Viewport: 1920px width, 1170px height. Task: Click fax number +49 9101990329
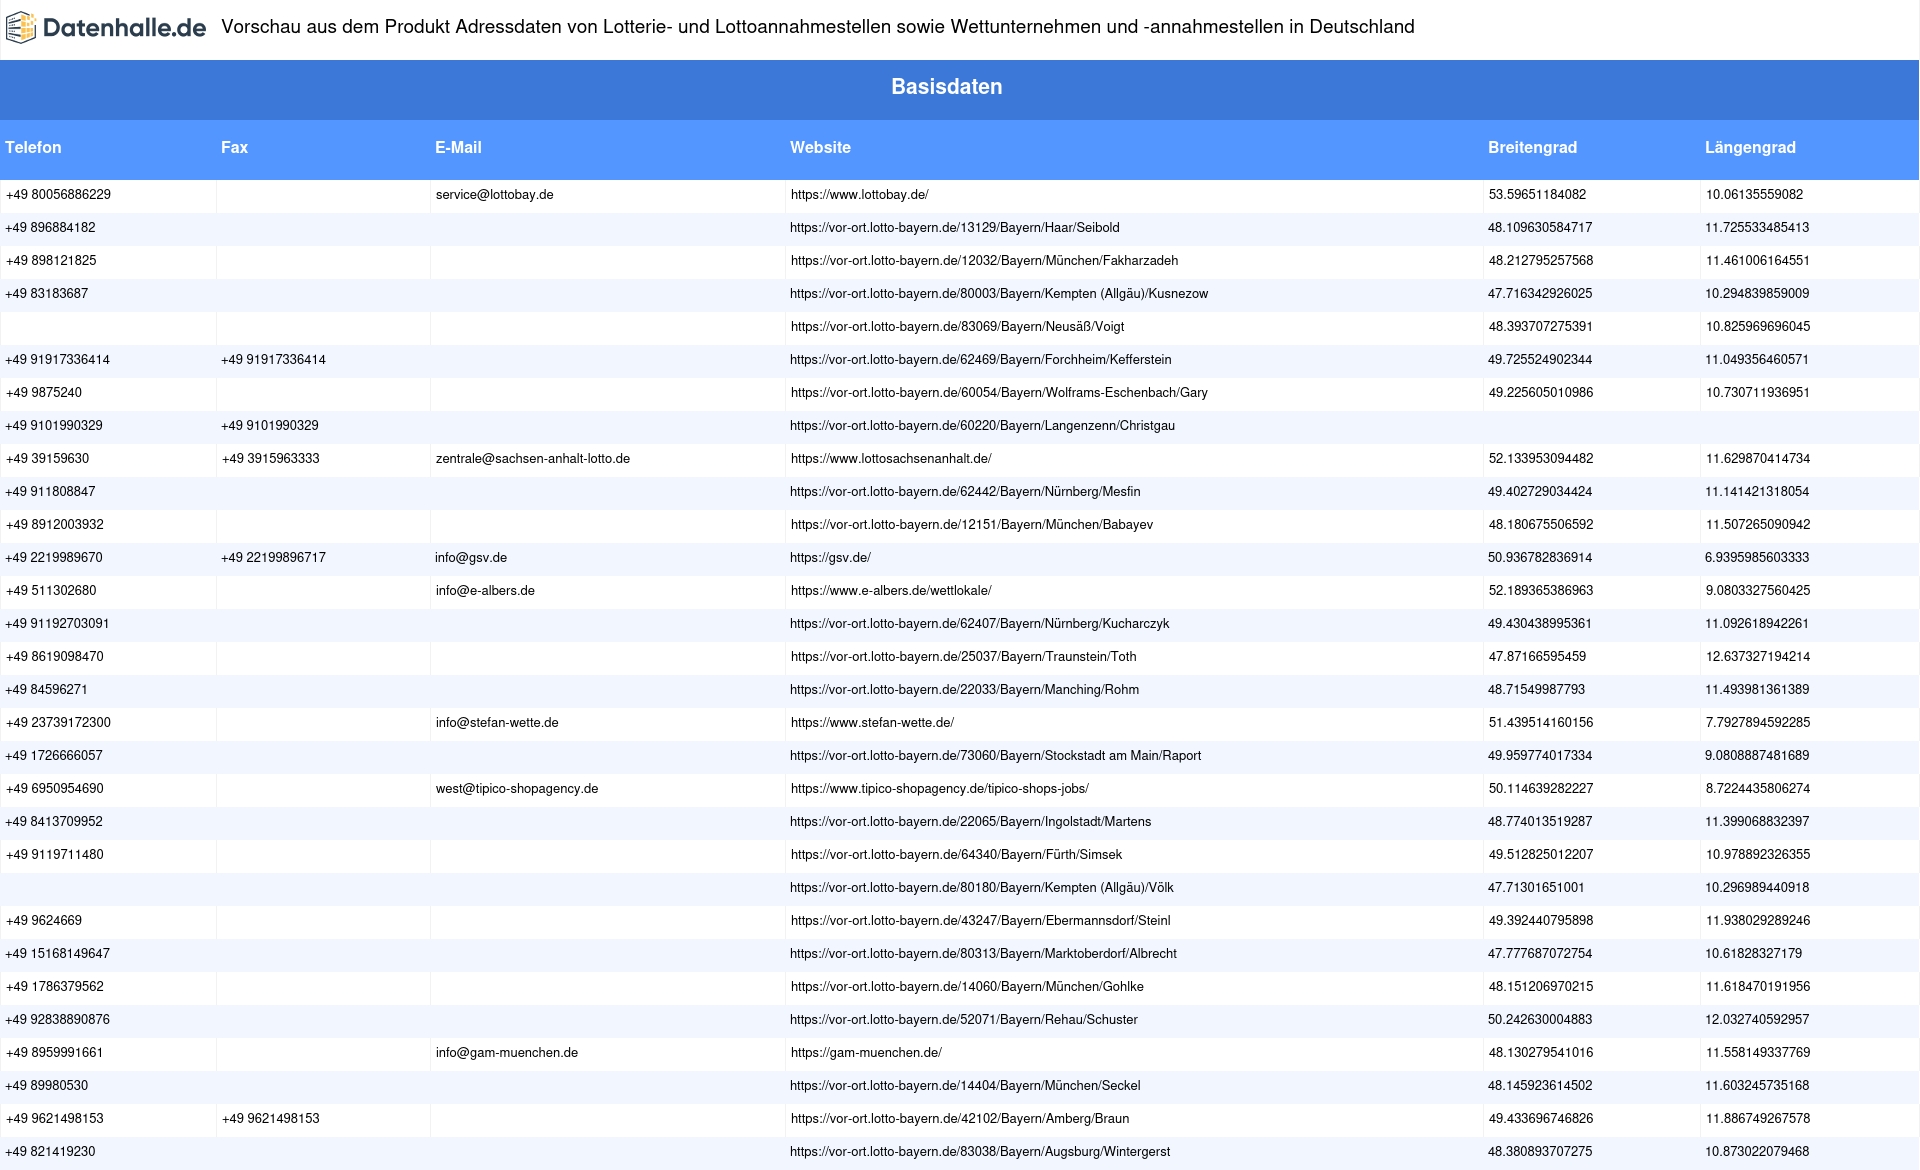click(270, 426)
